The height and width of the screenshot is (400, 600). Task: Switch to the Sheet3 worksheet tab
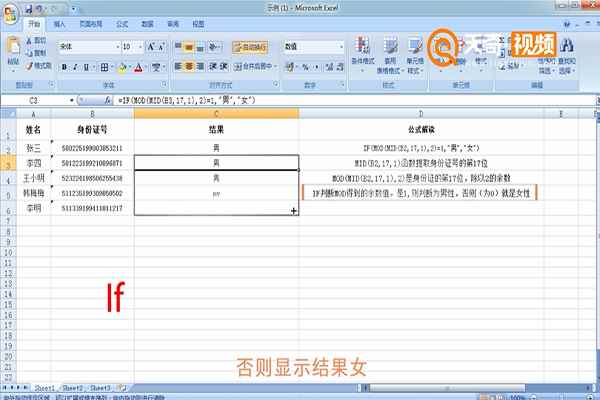coord(100,388)
